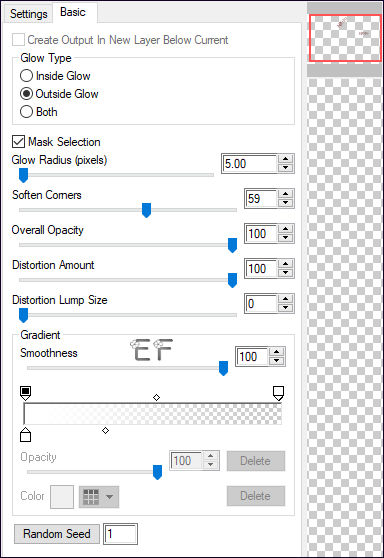Click the lower gradient midpoint diamond
This screenshot has height=558, width=384.
coord(105,431)
